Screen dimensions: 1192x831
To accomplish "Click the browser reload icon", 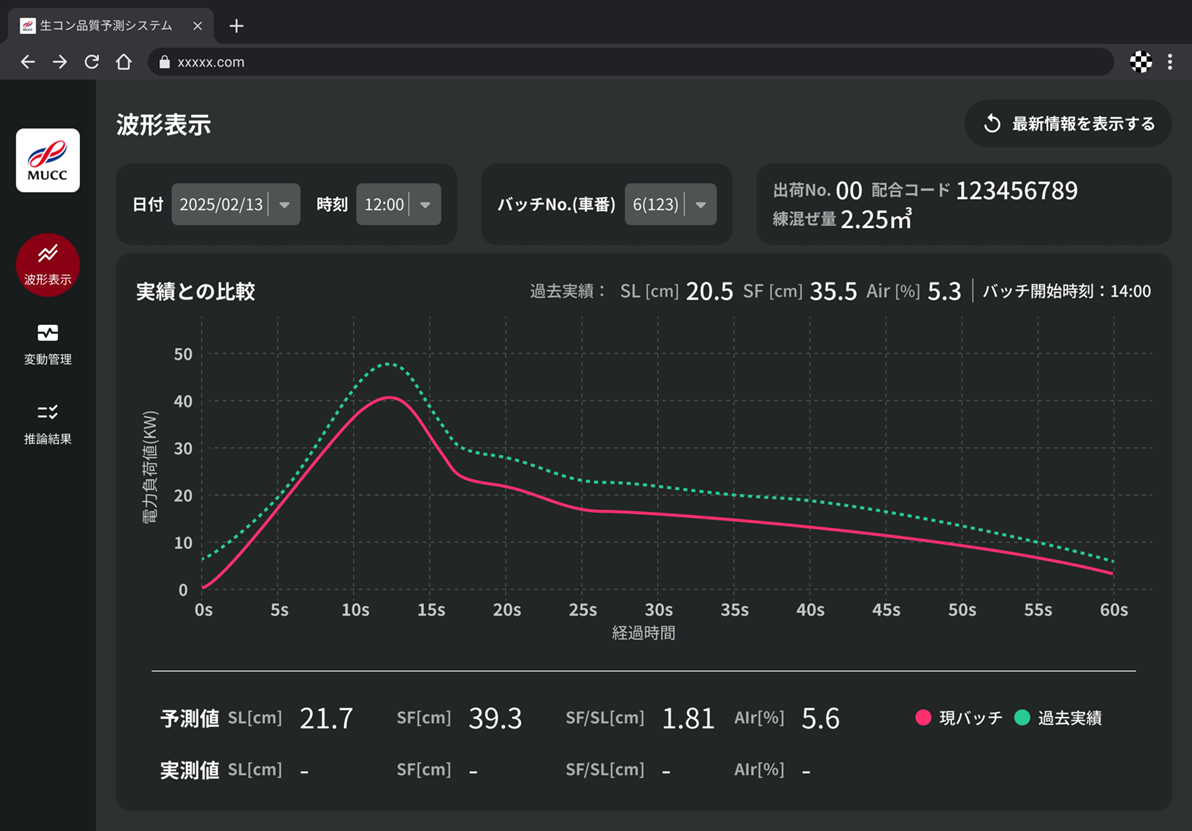I will (92, 62).
